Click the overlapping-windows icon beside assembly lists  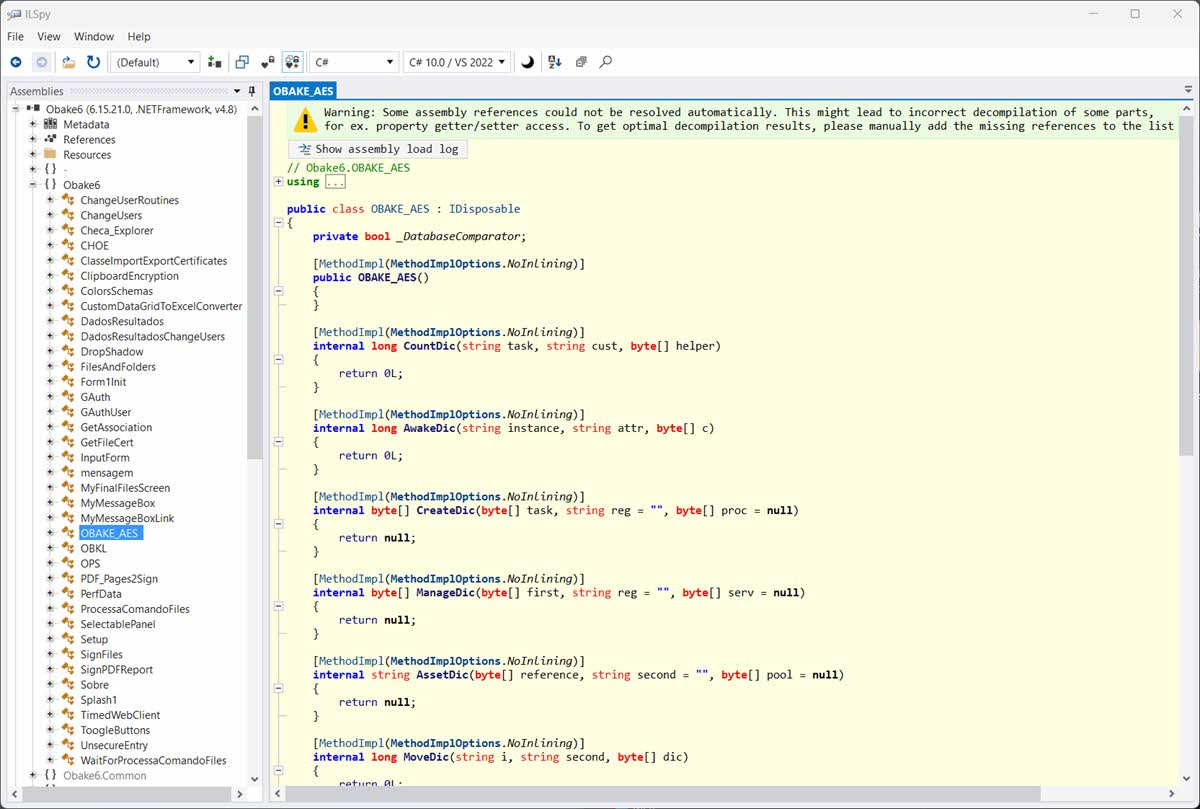(241, 62)
